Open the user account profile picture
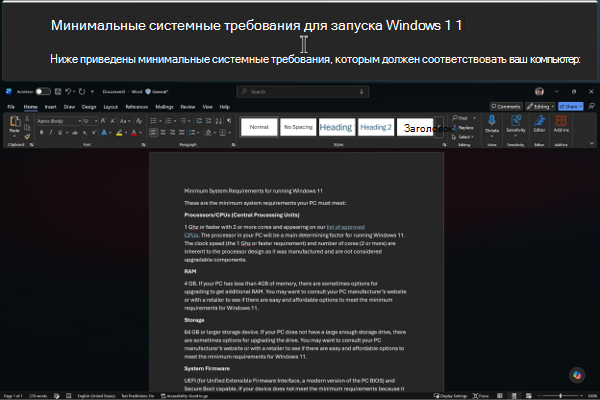The width and height of the screenshot is (600, 400). click(539, 91)
